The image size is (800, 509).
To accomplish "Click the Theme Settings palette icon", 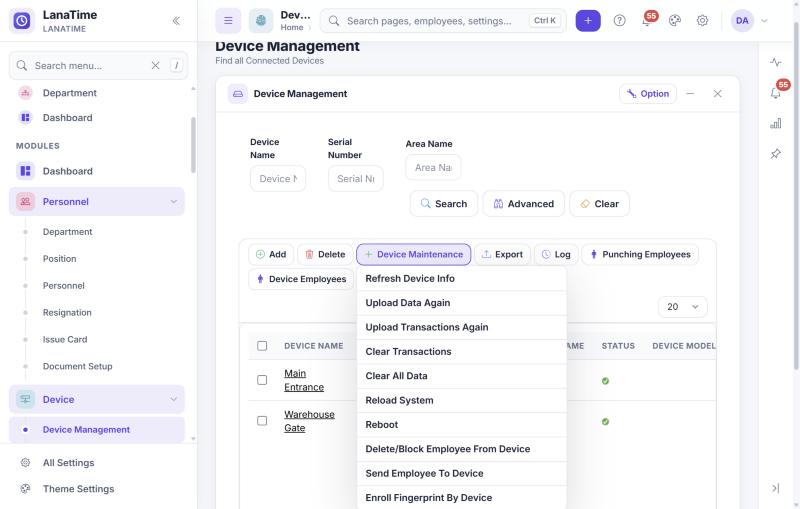I will pyautogui.click(x=25, y=489).
